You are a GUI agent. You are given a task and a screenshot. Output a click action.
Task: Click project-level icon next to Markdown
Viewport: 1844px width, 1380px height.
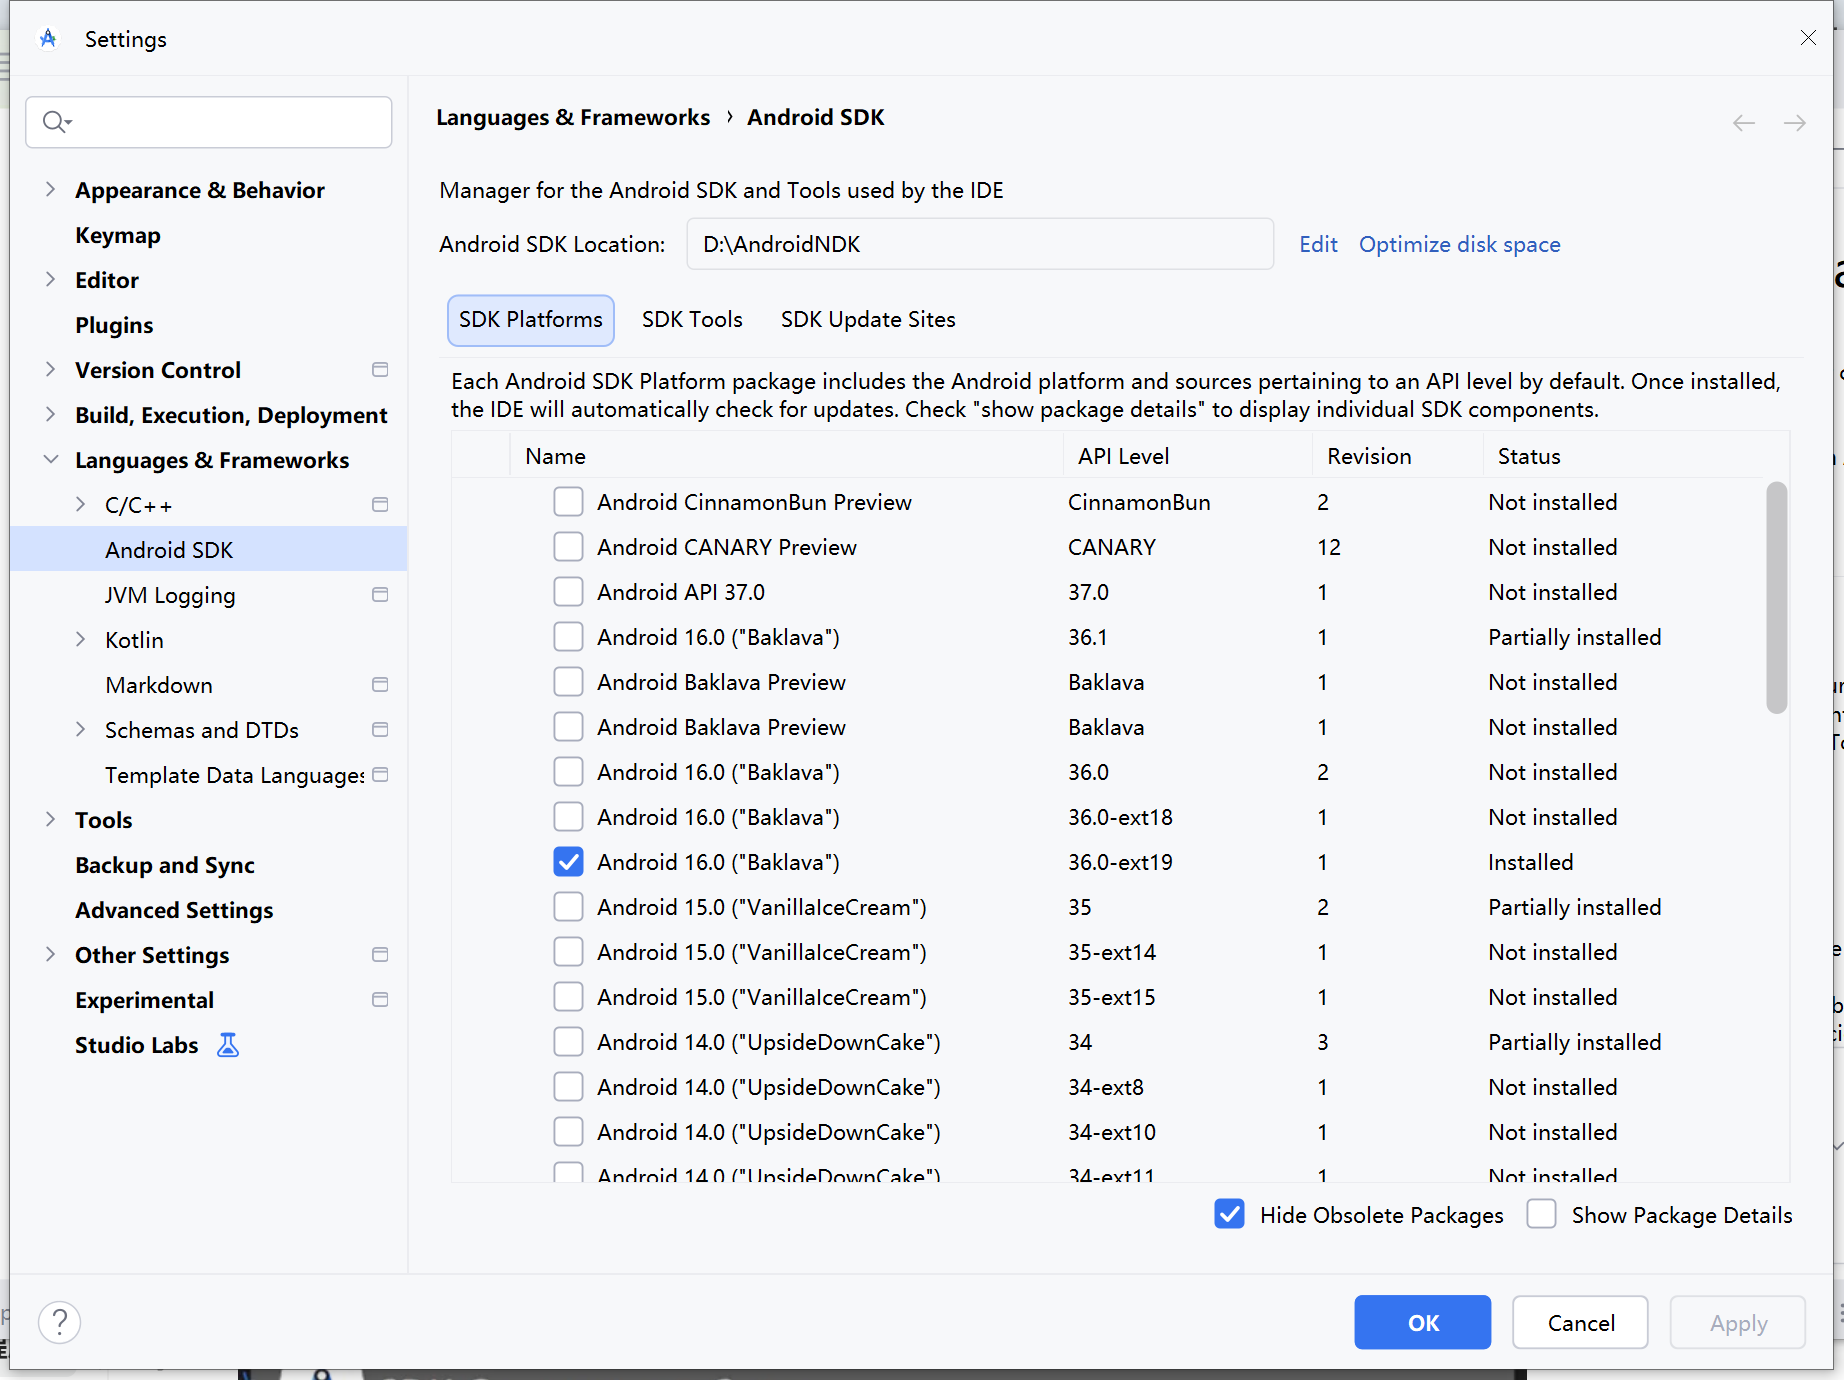tap(380, 685)
